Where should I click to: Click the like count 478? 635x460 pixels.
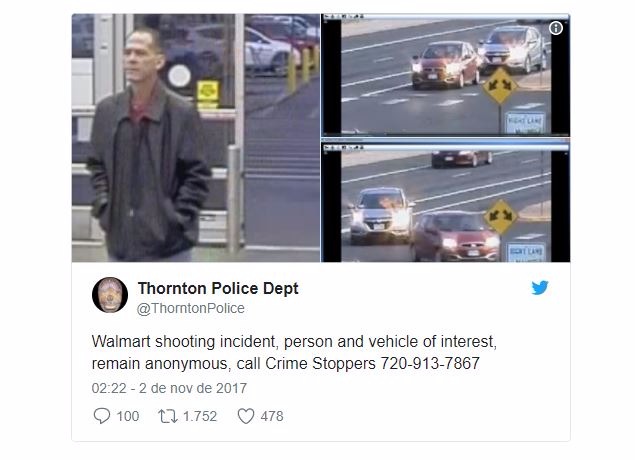pyautogui.click(x=272, y=416)
